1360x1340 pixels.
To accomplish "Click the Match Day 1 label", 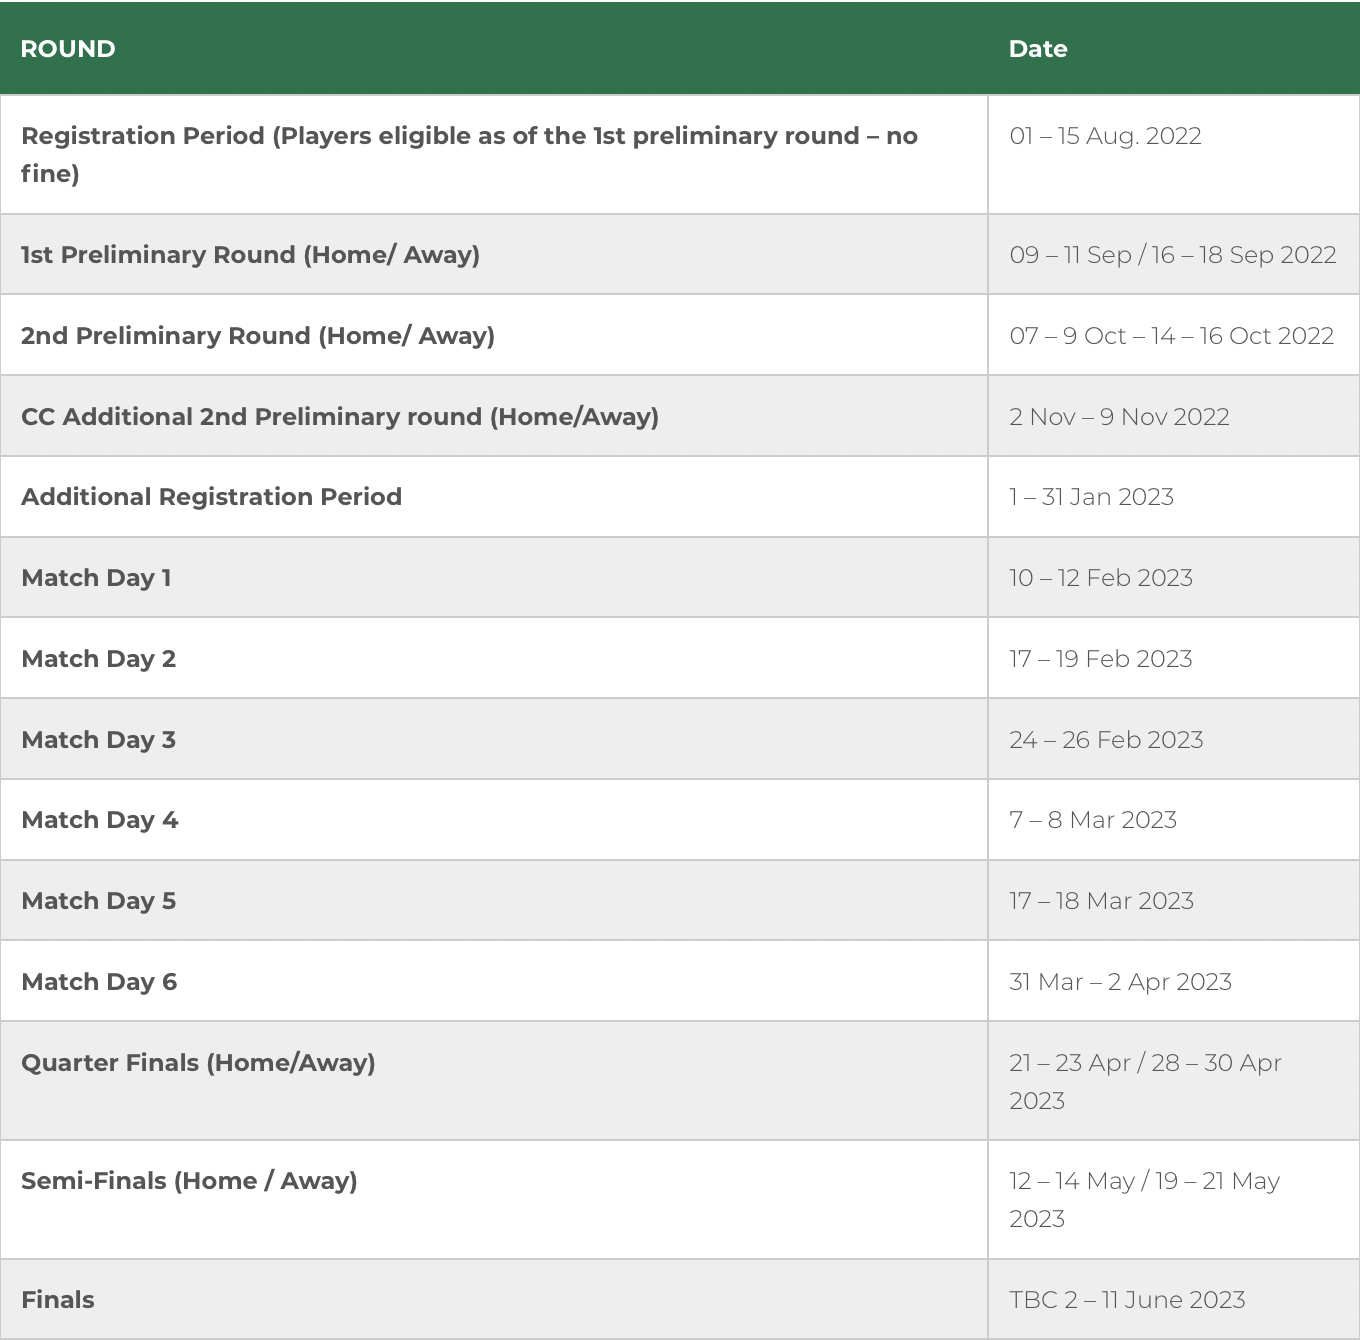I will tap(96, 578).
